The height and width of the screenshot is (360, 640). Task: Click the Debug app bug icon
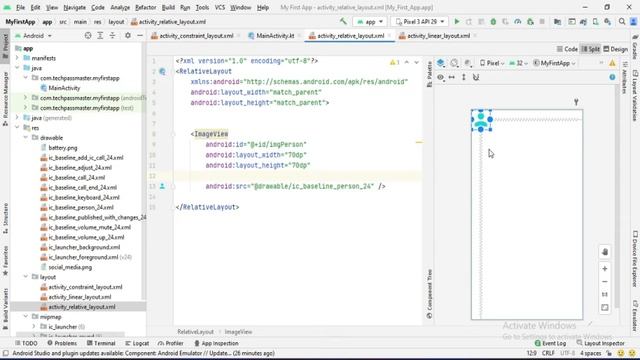click(493, 22)
